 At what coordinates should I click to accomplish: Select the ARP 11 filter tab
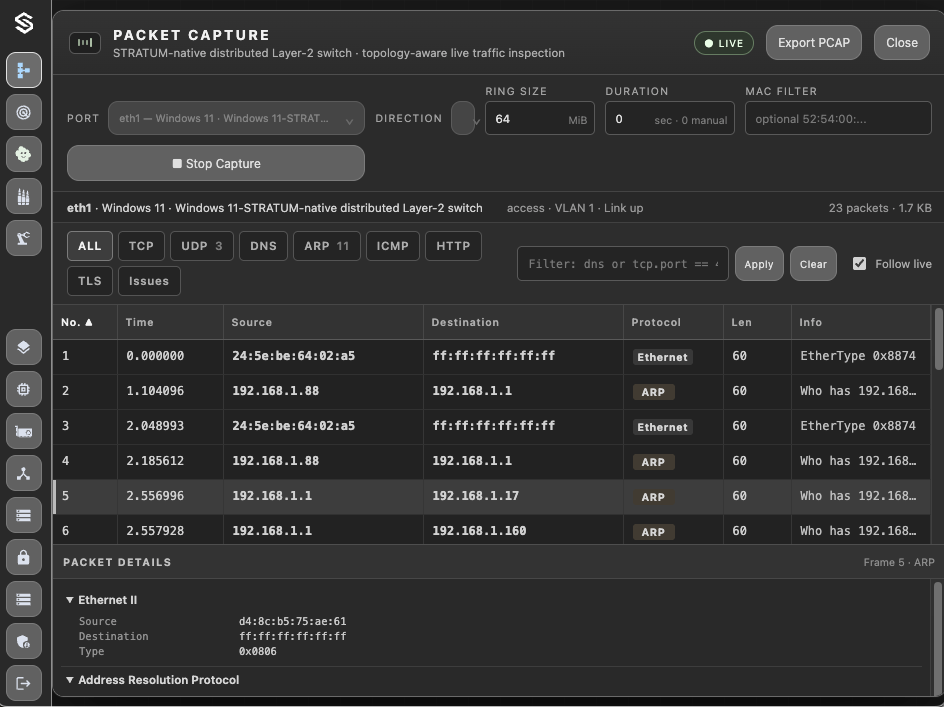pyautogui.click(x=326, y=246)
